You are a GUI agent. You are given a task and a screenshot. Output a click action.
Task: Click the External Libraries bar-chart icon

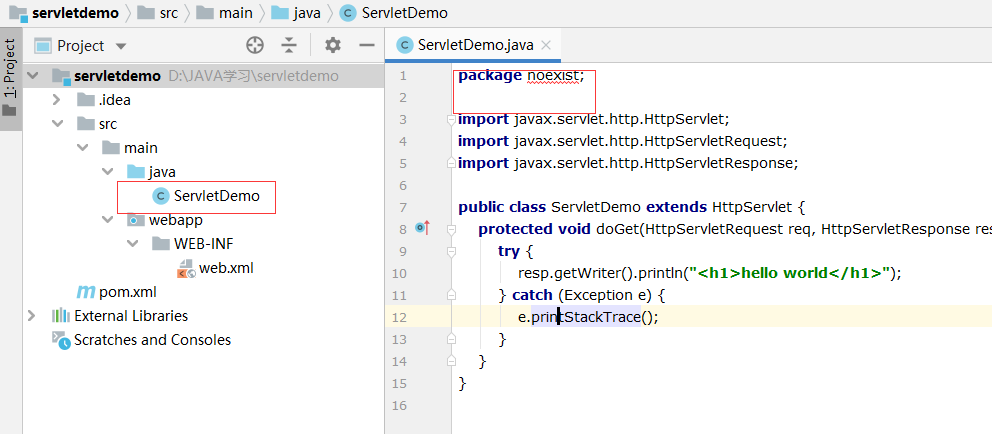pyautogui.click(x=61, y=315)
